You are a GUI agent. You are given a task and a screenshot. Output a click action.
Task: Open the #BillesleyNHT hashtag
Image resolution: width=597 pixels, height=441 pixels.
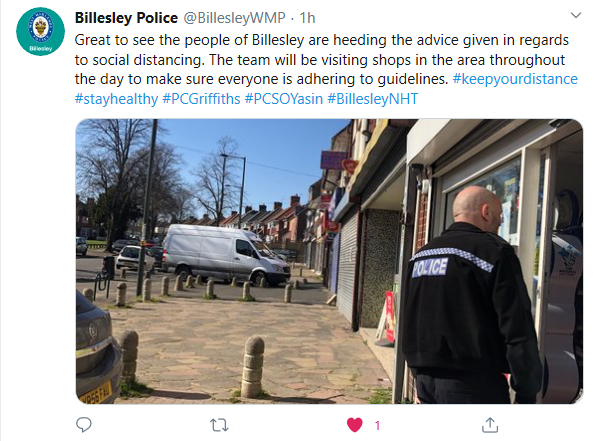373,99
